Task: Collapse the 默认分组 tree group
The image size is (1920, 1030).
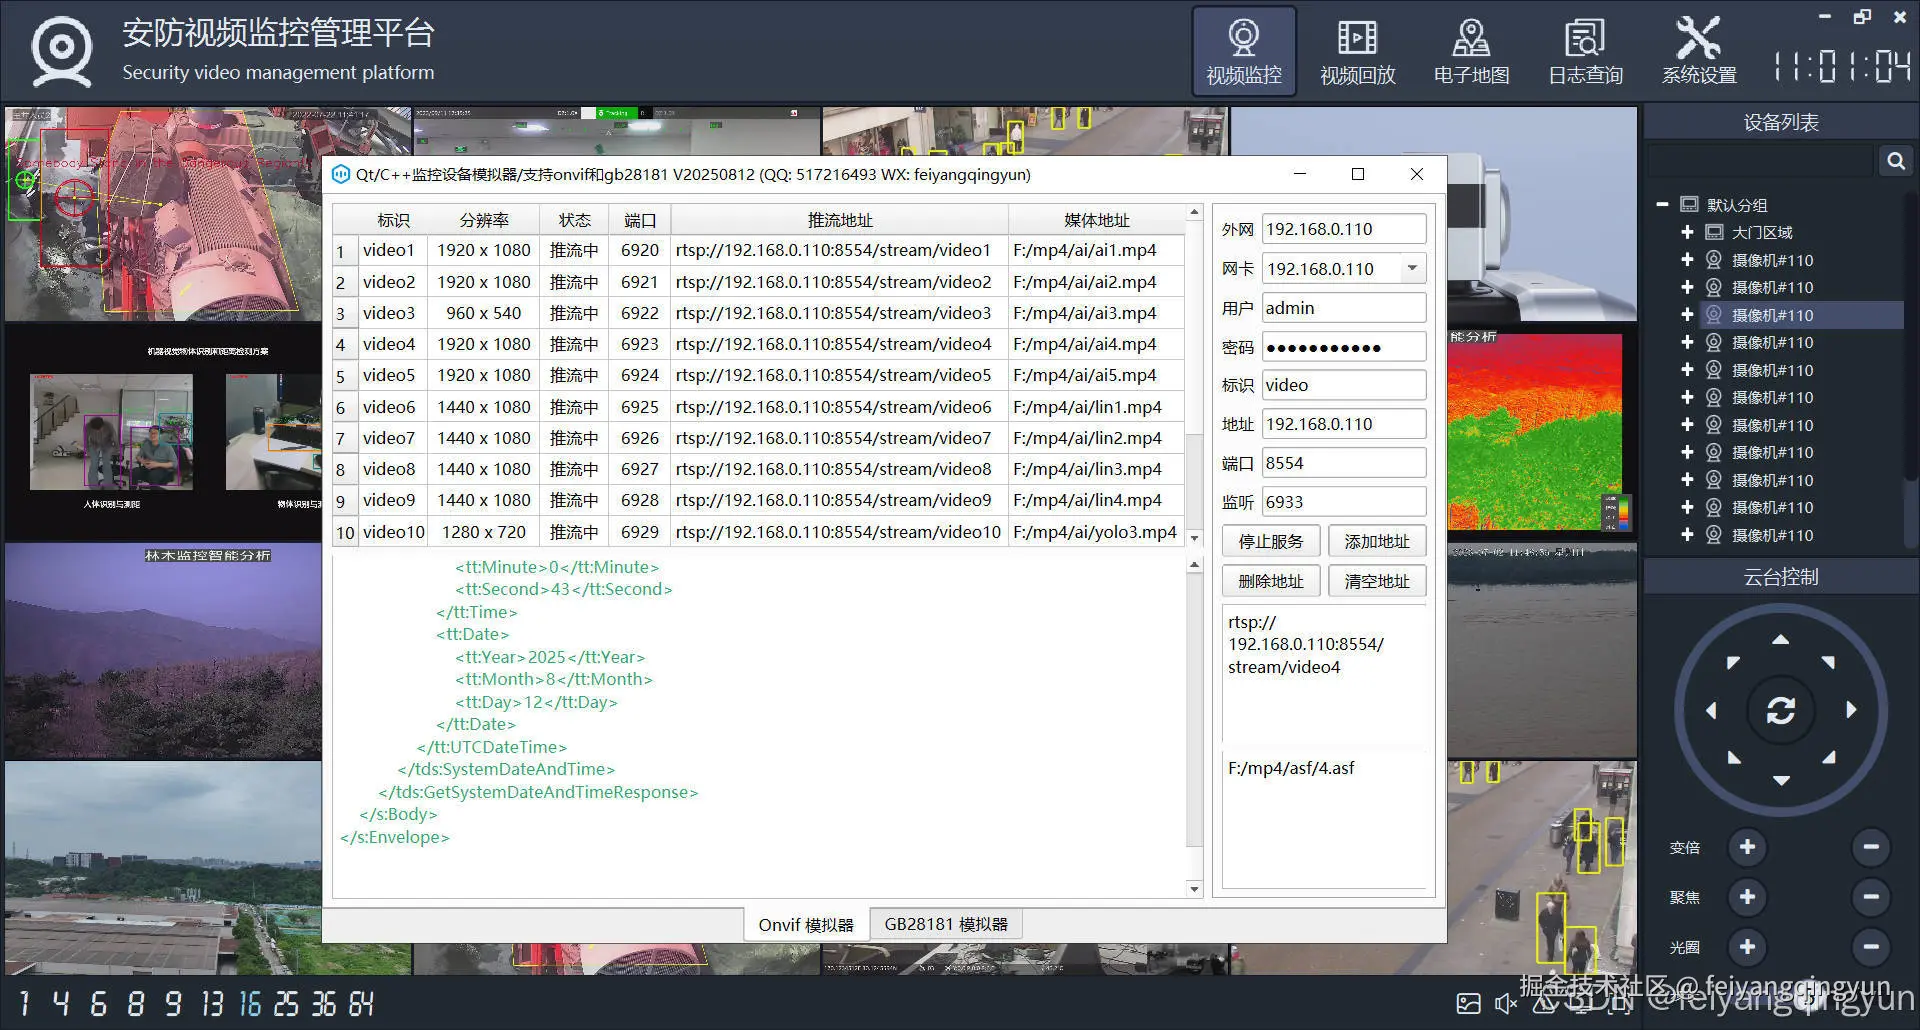Action: pos(1662,205)
